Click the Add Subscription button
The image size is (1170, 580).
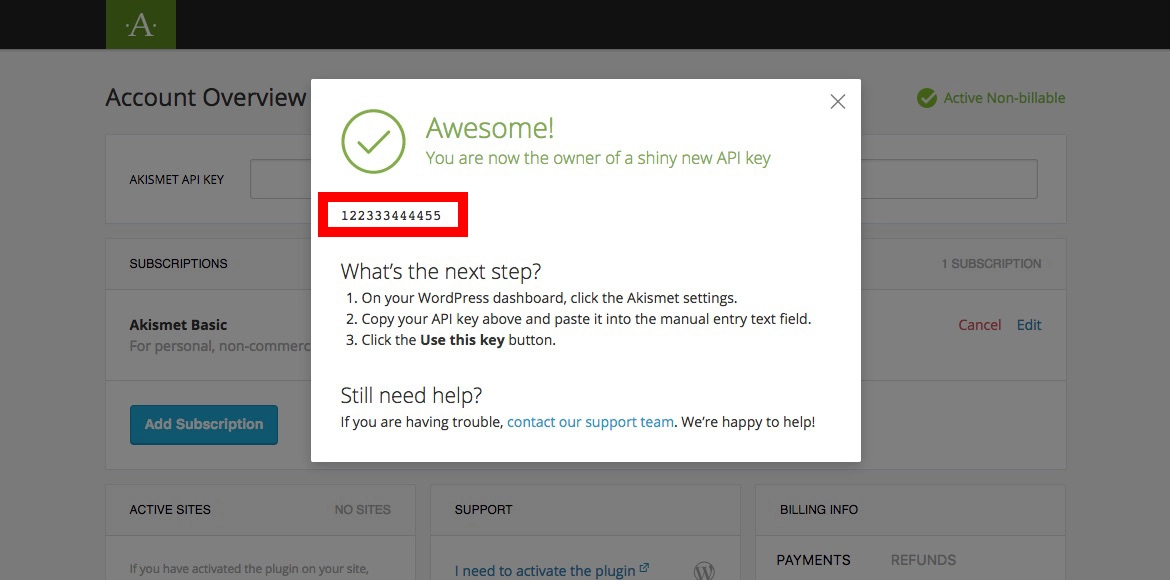coord(204,425)
